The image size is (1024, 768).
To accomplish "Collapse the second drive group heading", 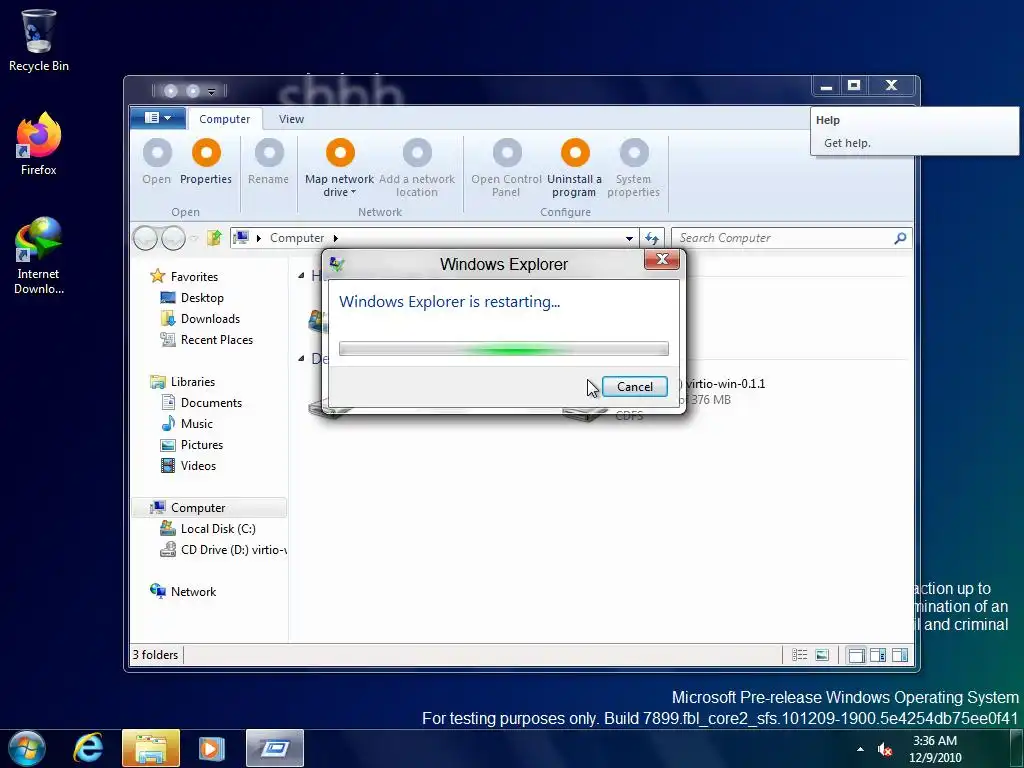I will pos(301,358).
